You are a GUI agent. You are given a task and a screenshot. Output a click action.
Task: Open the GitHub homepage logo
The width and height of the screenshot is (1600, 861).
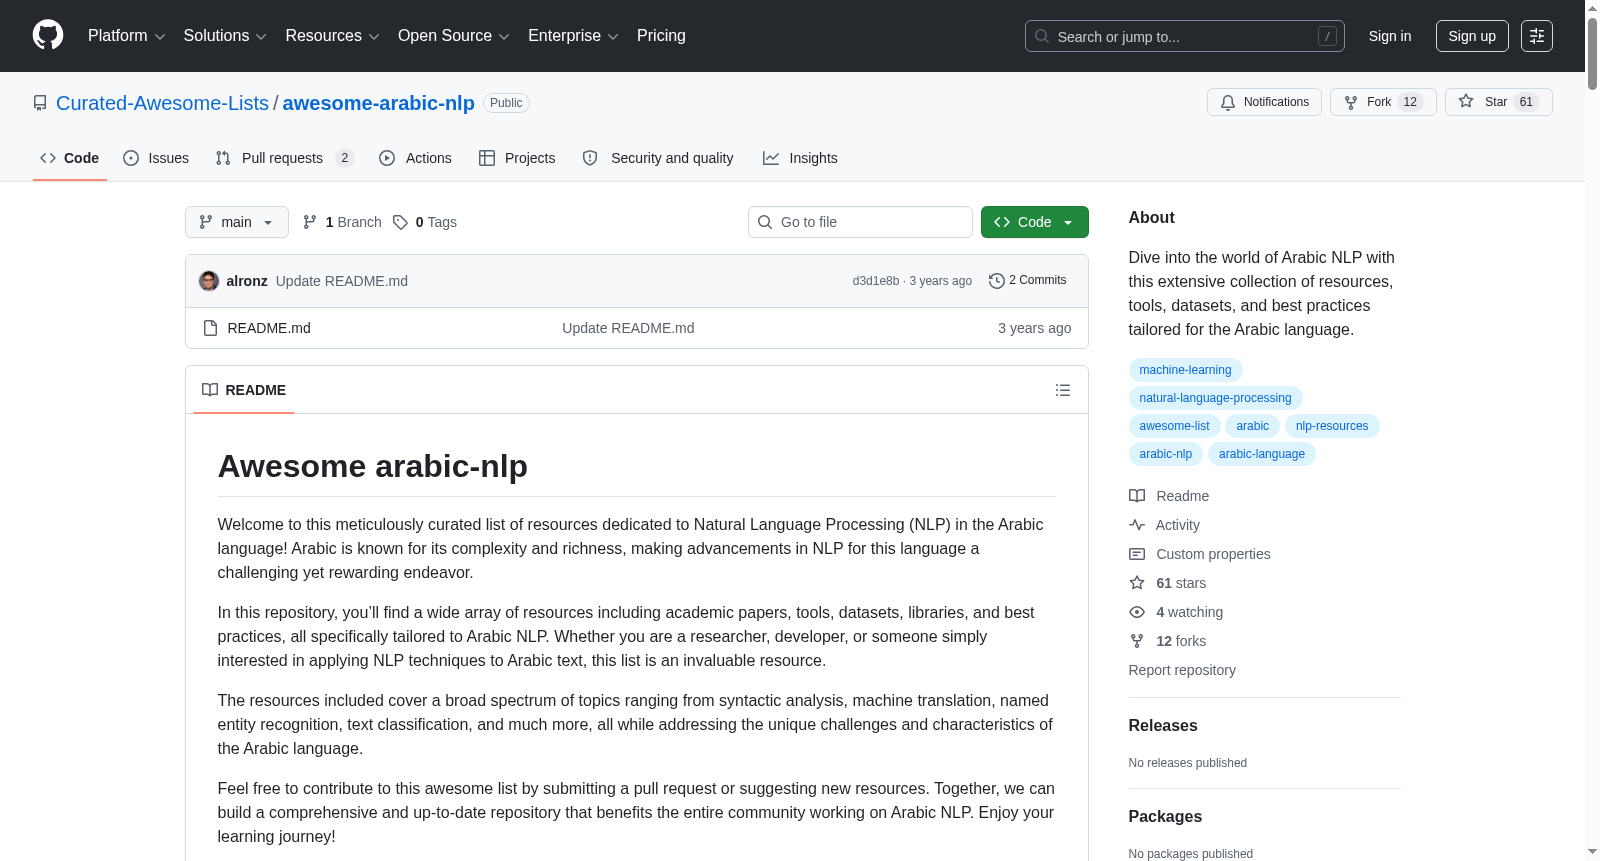pyautogui.click(x=48, y=35)
